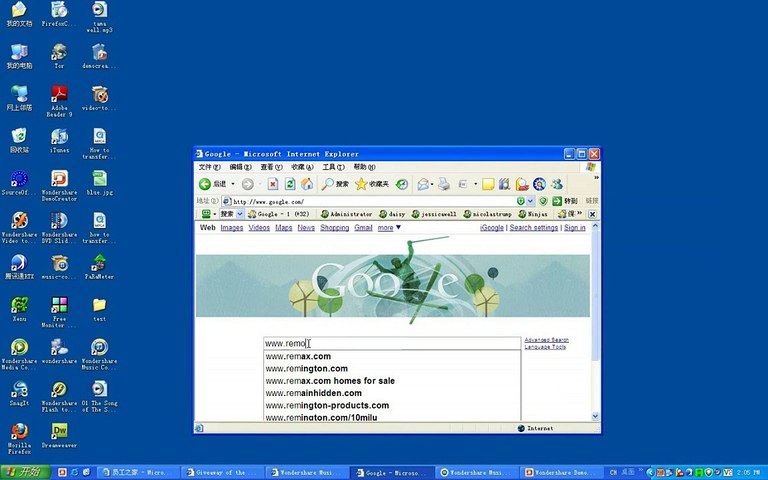768x480 pixels.
Task: Click the yellow sticky note toolbar icon
Action: [488, 184]
